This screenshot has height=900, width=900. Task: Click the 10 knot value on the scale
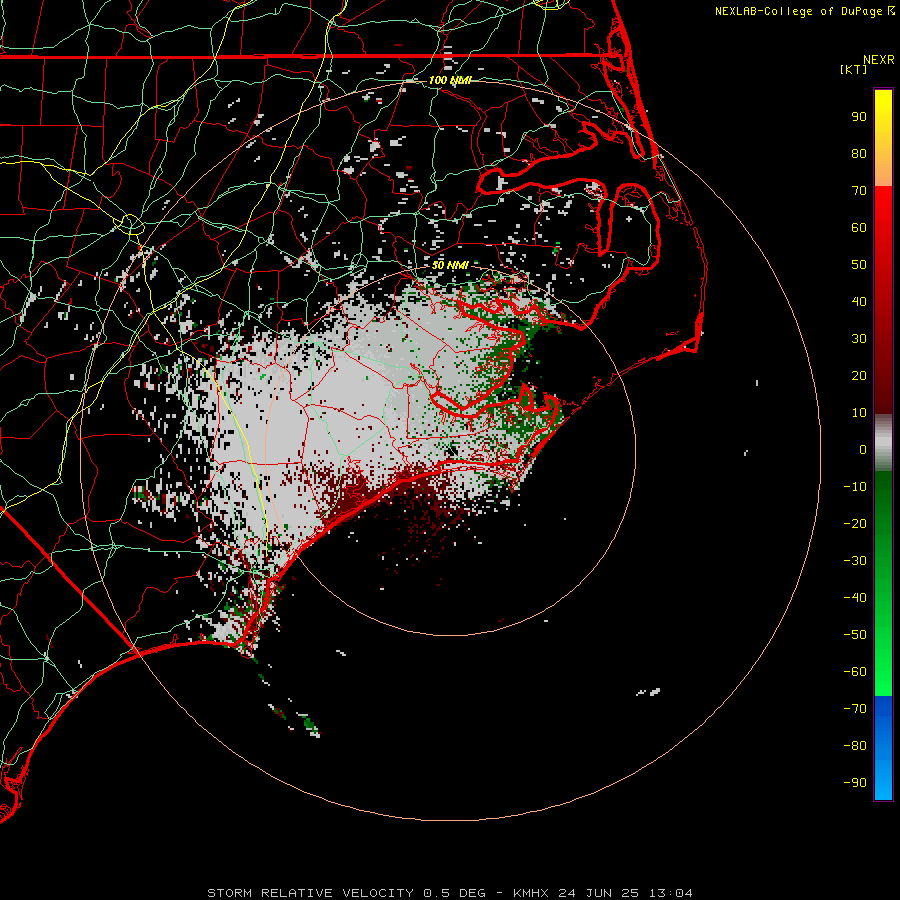pyautogui.click(x=859, y=413)
